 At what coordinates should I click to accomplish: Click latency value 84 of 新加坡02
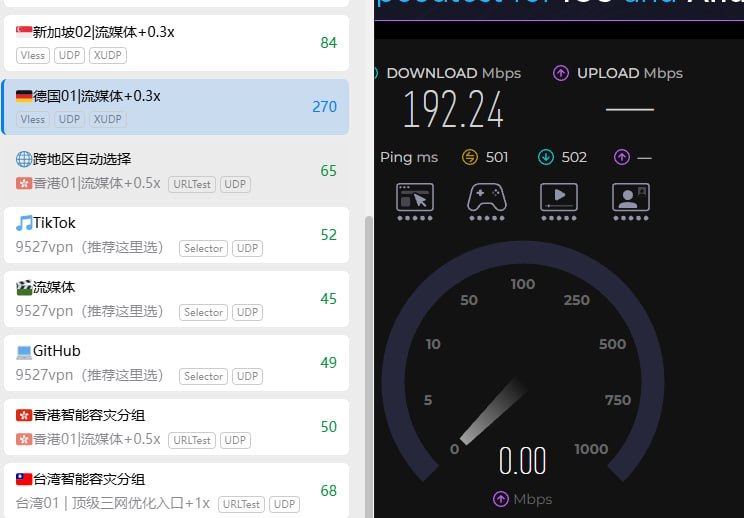click(328, 43)
